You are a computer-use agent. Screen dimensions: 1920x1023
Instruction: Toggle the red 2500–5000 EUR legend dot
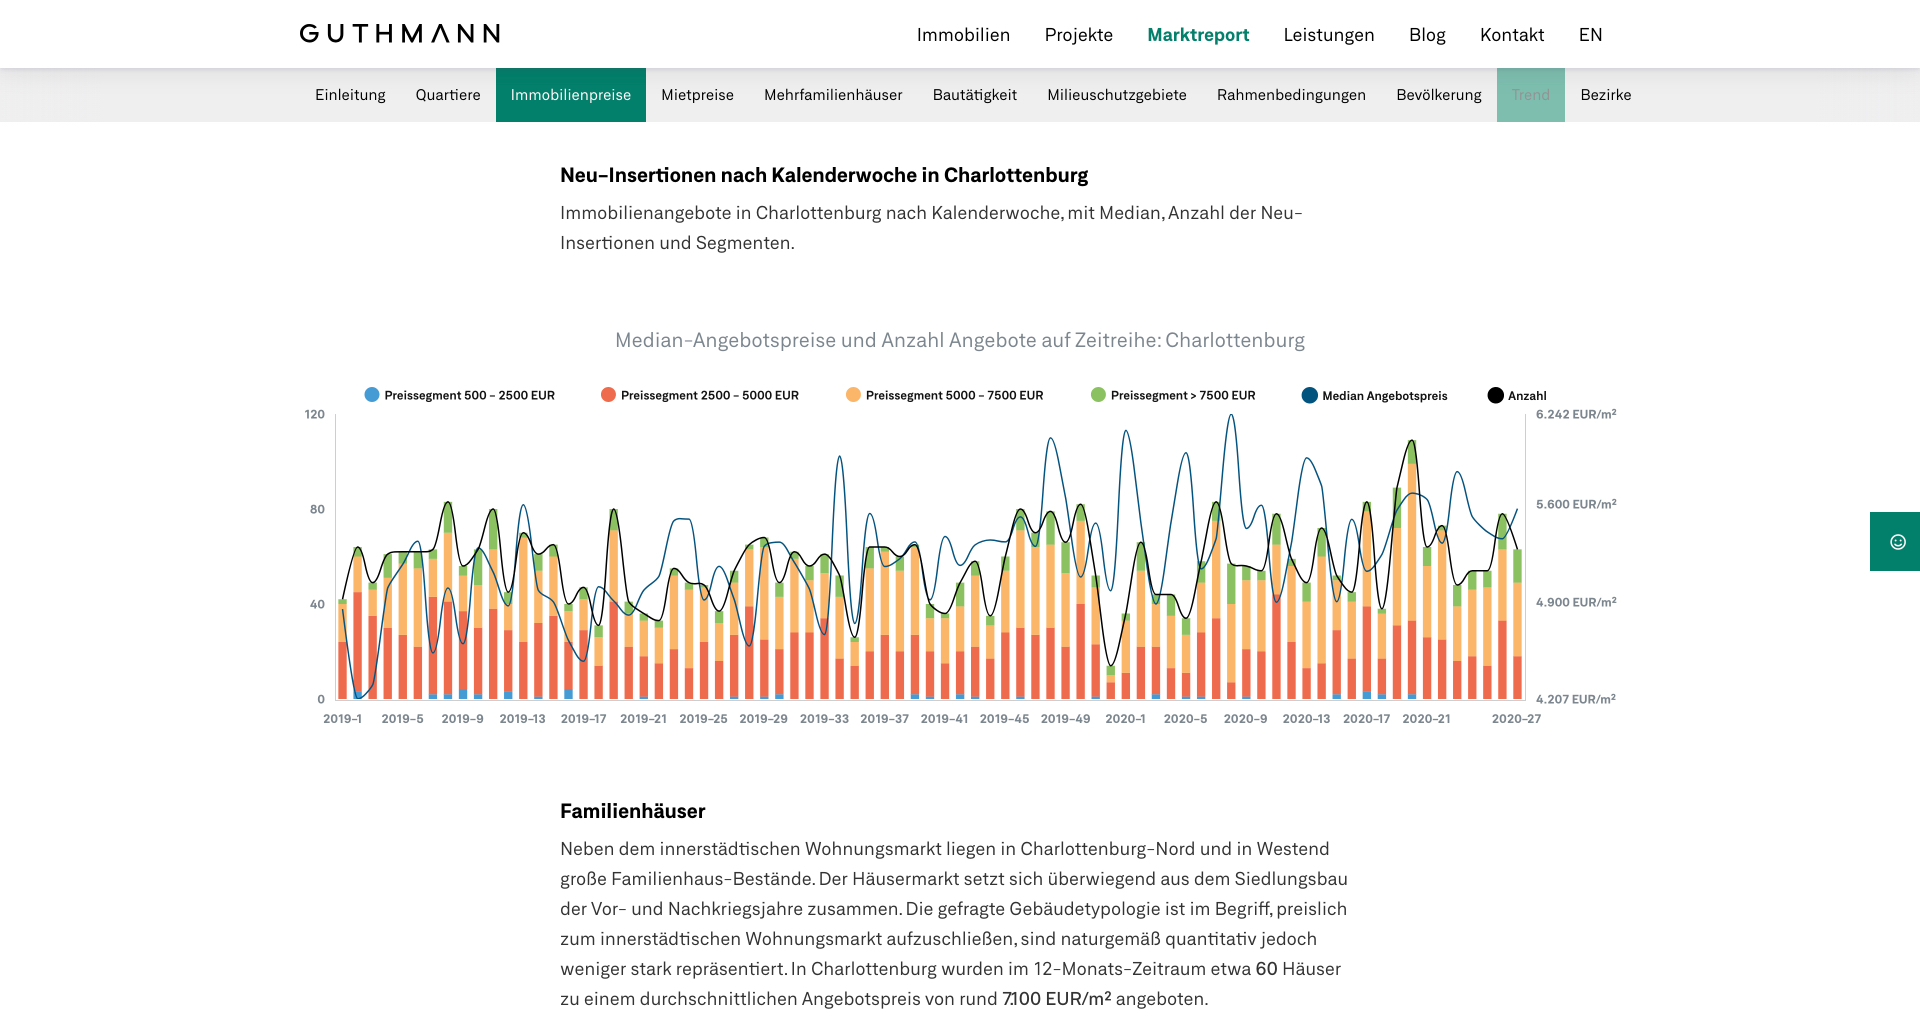[x=608, y=395]
